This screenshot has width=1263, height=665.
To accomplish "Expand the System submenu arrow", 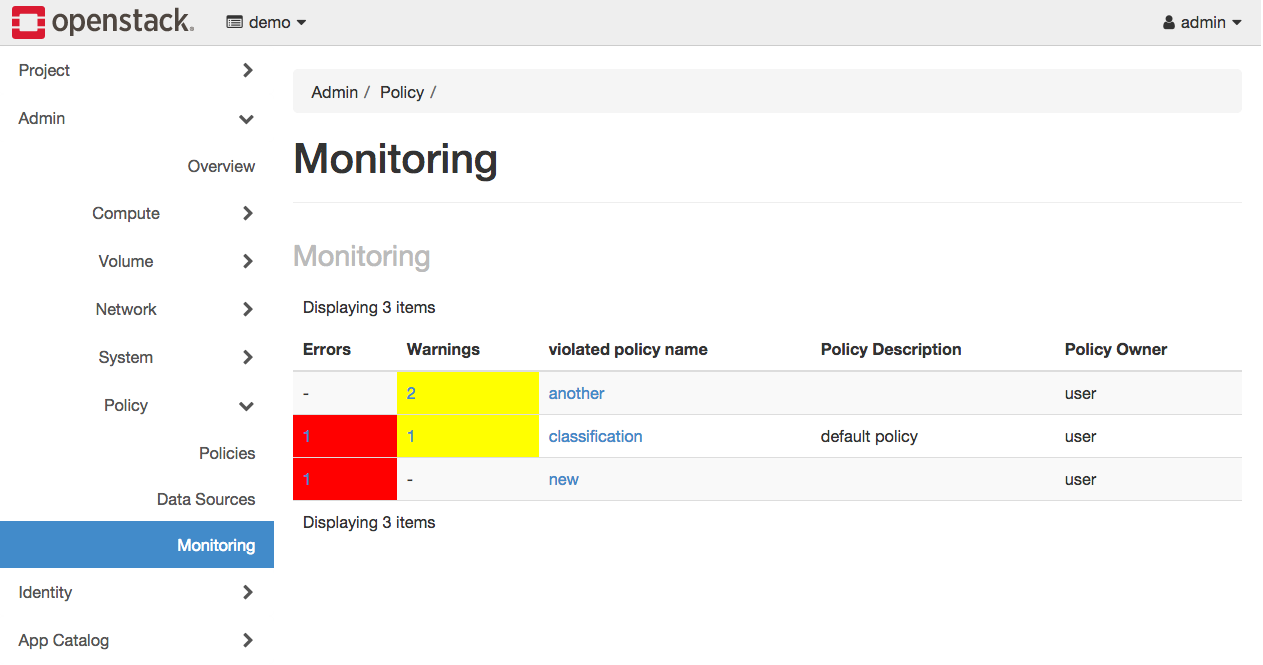I will coord(247,357).
